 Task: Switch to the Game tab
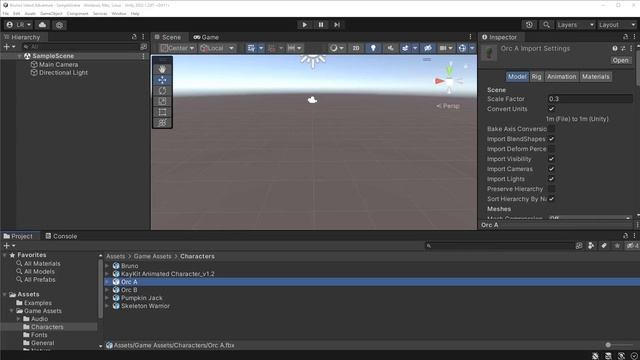coord(207,37)
